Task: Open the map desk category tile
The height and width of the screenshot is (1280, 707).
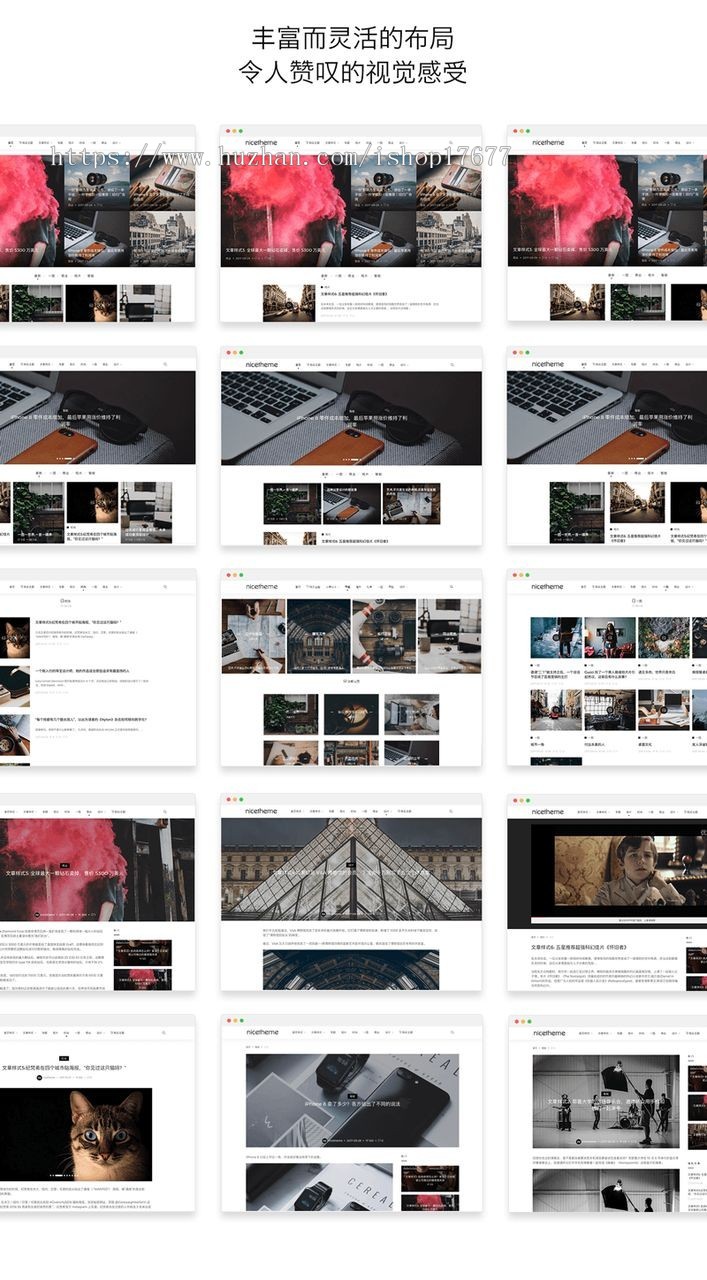Action: [x=253, y=636]
